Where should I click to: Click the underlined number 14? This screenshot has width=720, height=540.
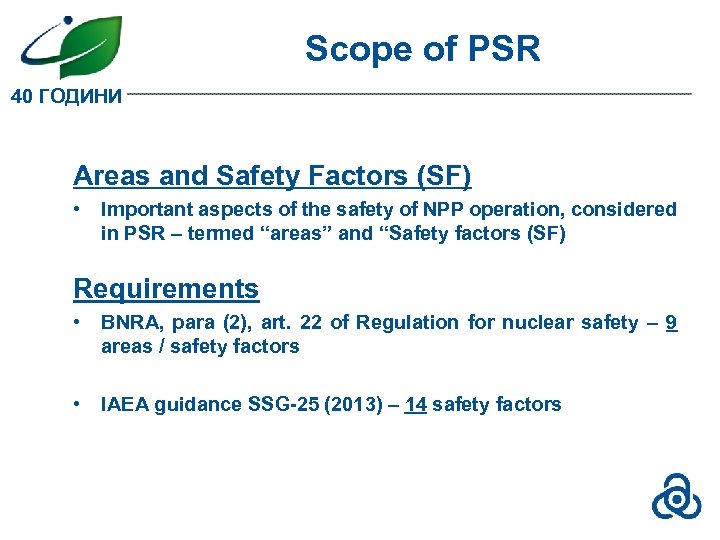(x=416, y=405)
